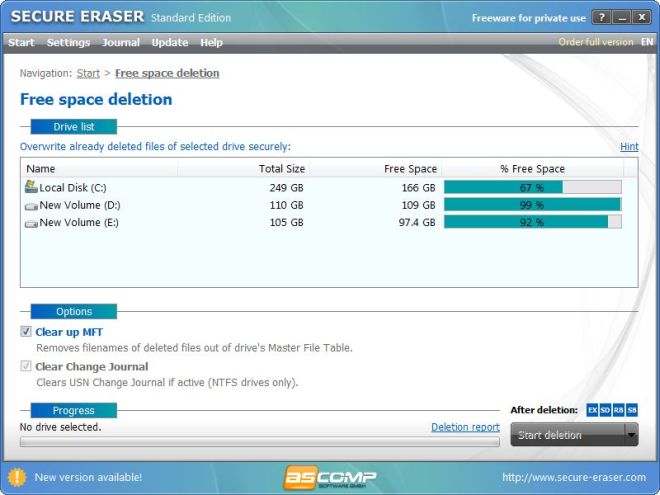660x495 pixels.
Task: Sort by the % Free Space column header
Action: click(532, 169)
